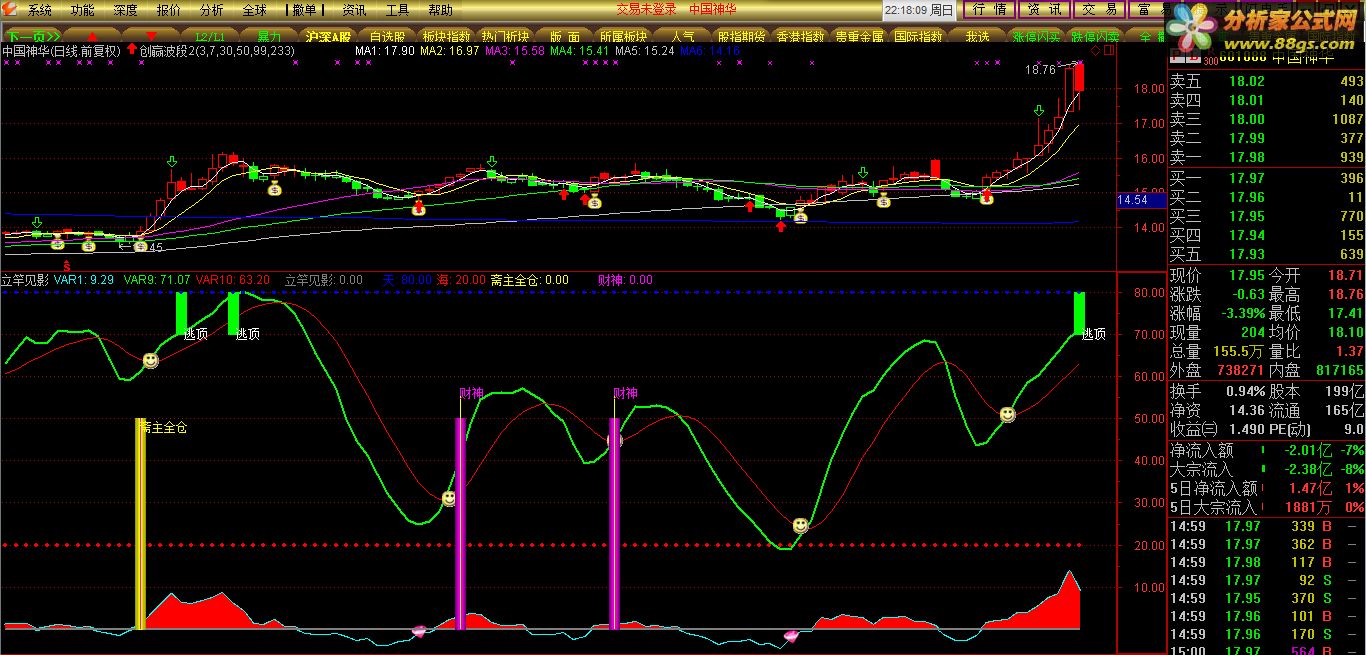Open the 报价 menu
The height and width of the screenshot is (655, 1366).
169,10
